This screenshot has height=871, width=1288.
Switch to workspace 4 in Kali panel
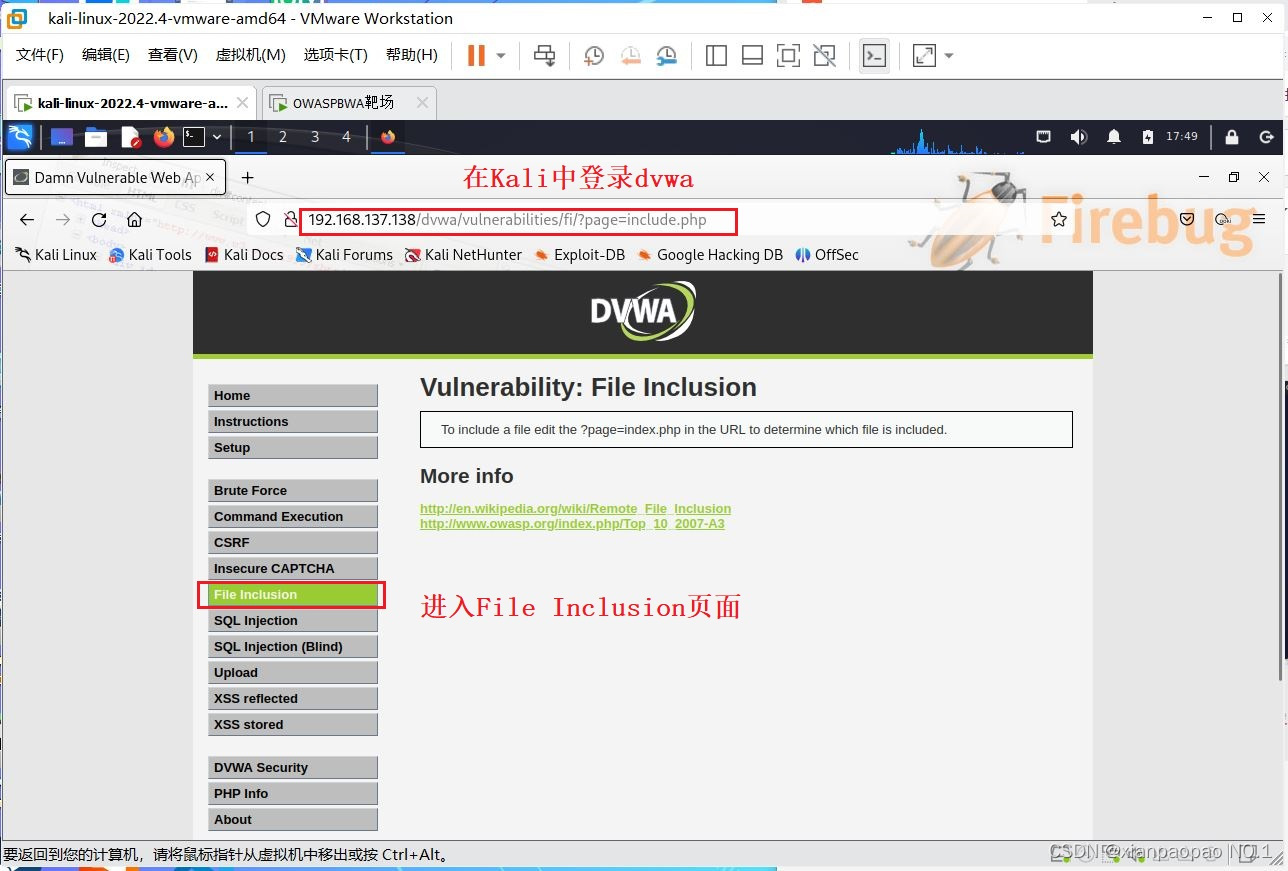point(347,137)
